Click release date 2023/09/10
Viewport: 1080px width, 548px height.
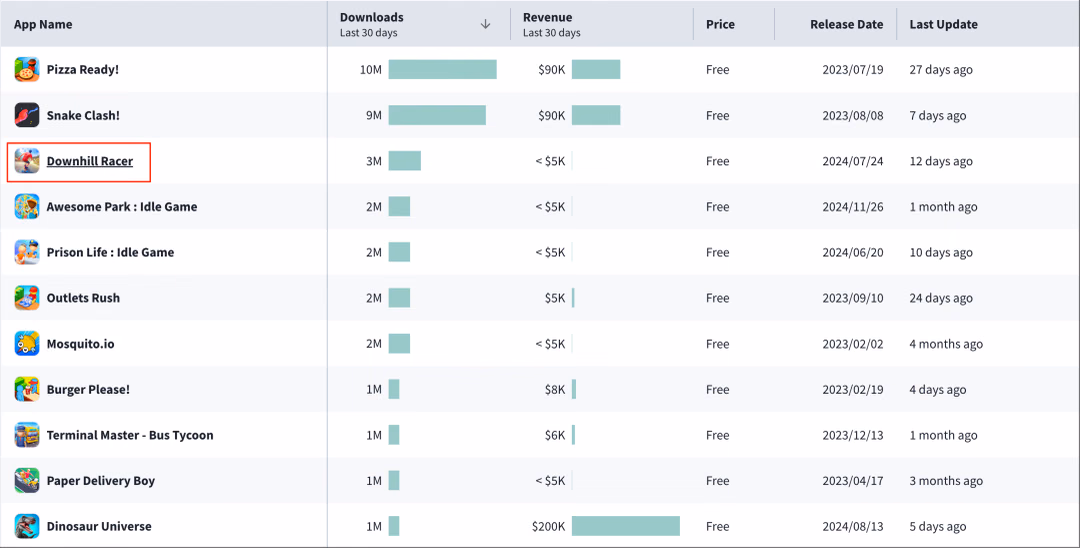point(853,298)
